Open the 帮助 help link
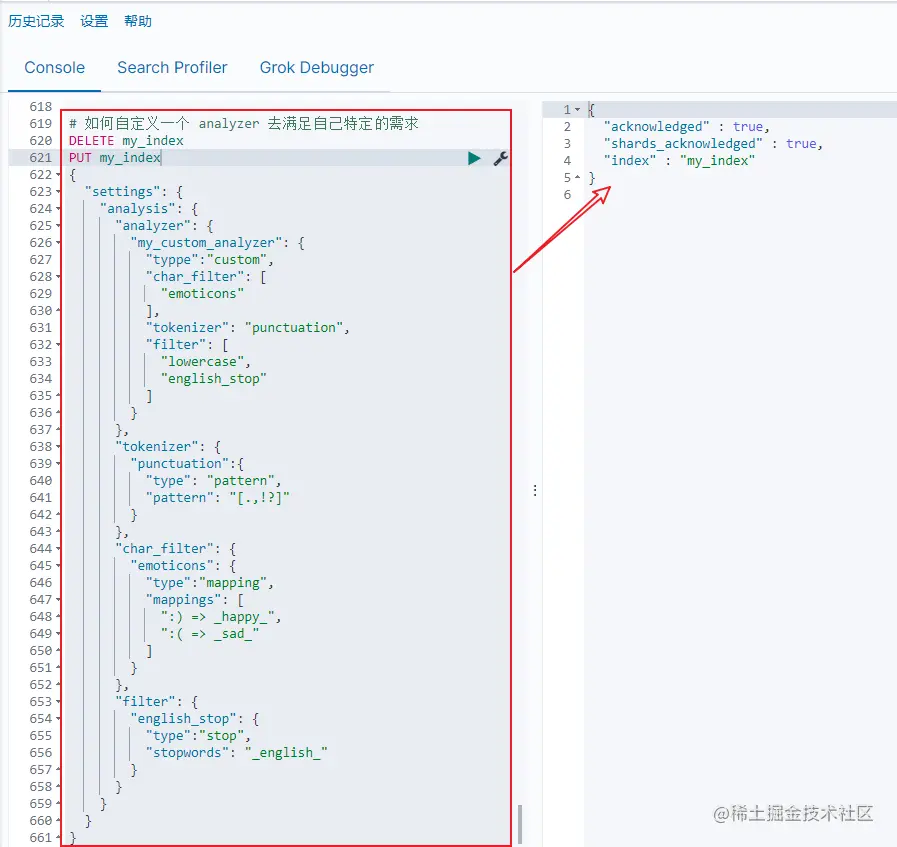The image size is (897, 847). (x=138, y=21)
